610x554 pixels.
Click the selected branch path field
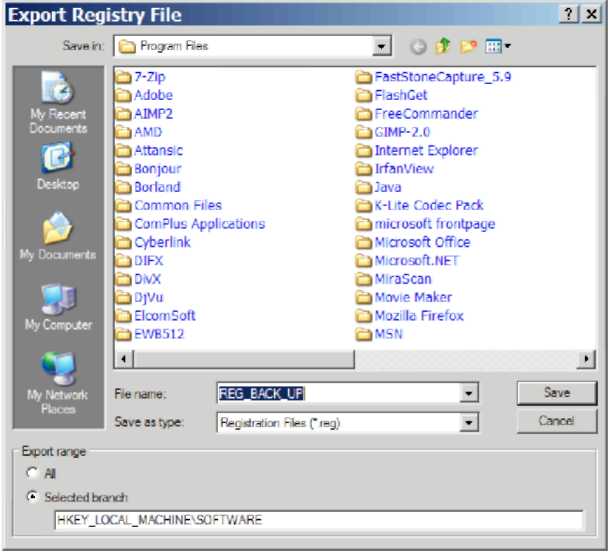click(319, 520)
